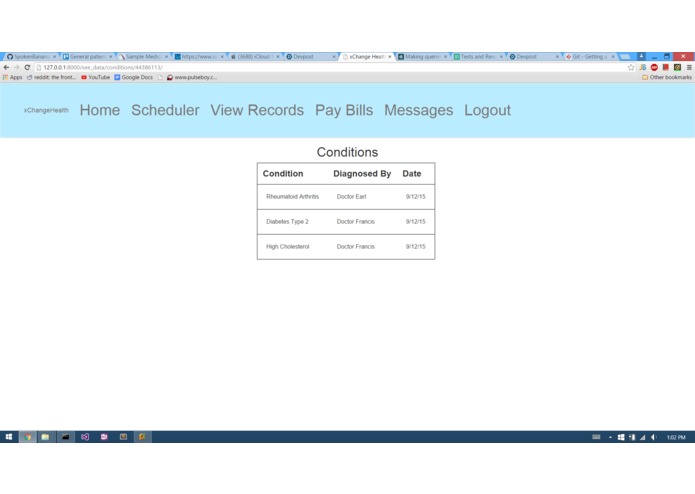Click the network signal tray icon
Image resolution: width=695 pixels, height=494 pixels.
point(643,437)
